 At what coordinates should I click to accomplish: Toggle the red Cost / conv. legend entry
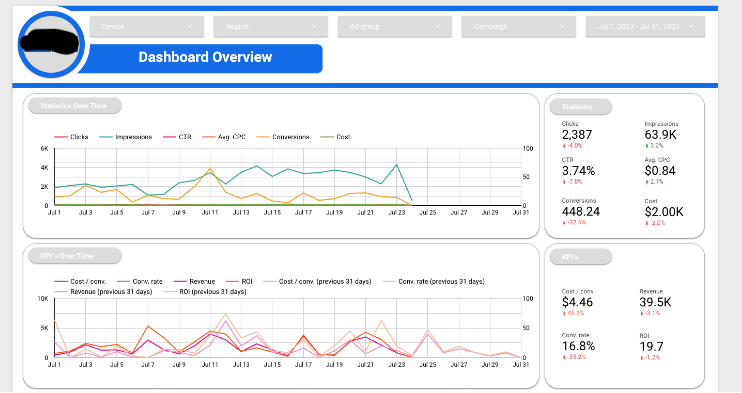point(80,281)
